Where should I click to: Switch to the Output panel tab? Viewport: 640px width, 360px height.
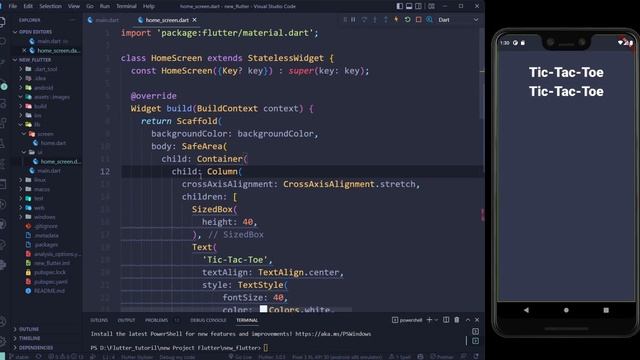(126, 320)
